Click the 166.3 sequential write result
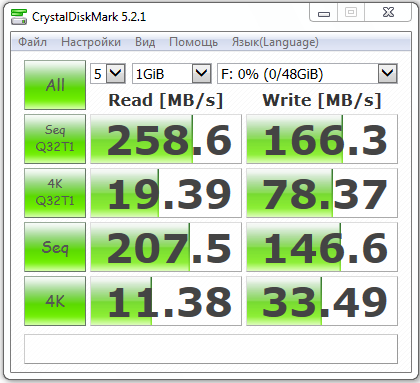The image size is (420, 383). 322,139
